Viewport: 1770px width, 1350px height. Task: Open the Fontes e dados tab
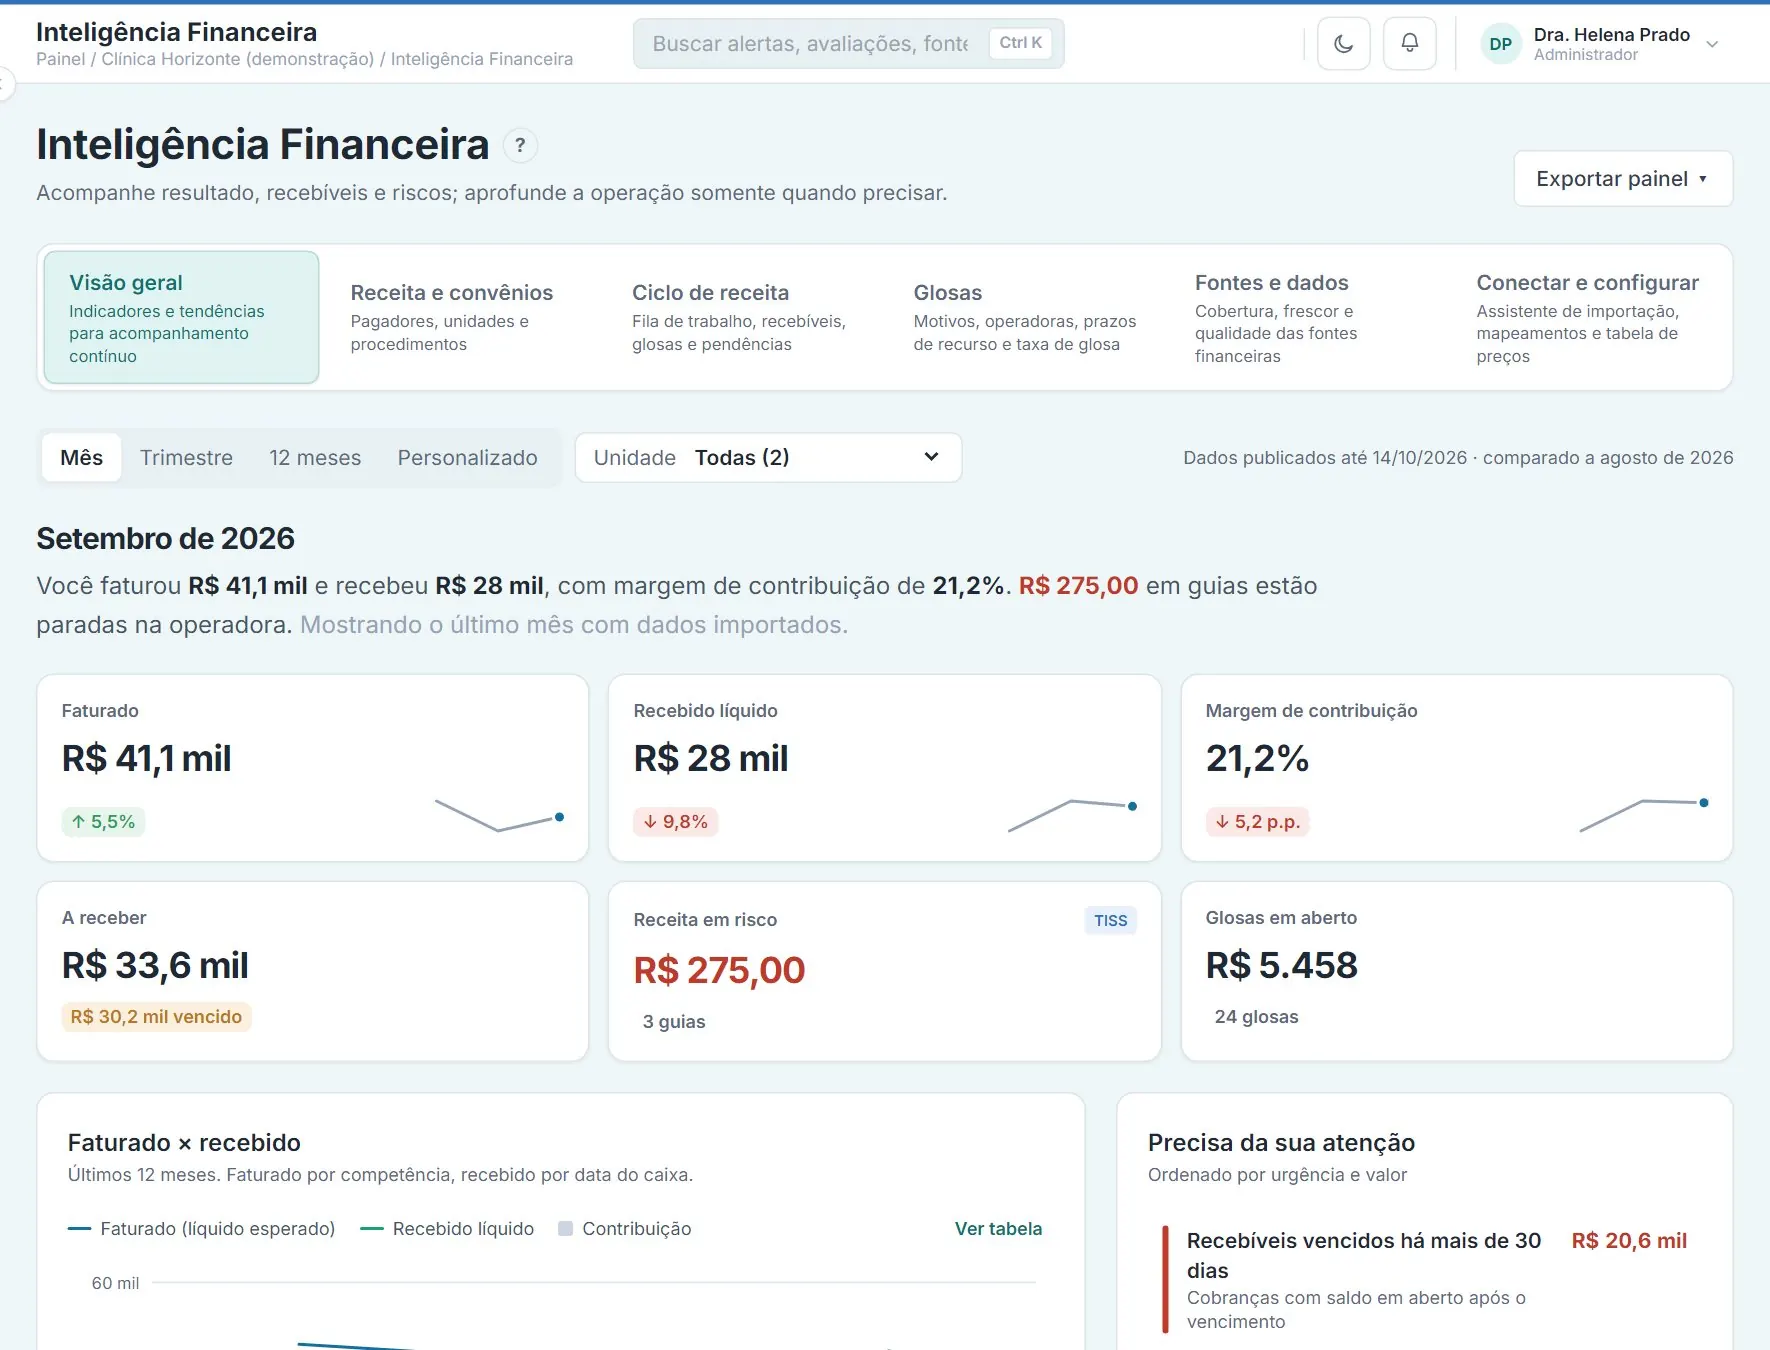(1307, 317)
